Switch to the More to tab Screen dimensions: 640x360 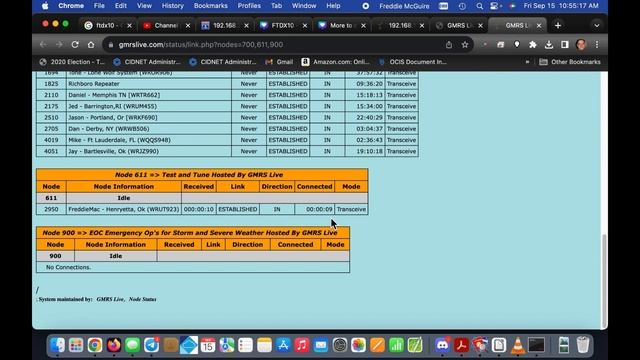341,25
